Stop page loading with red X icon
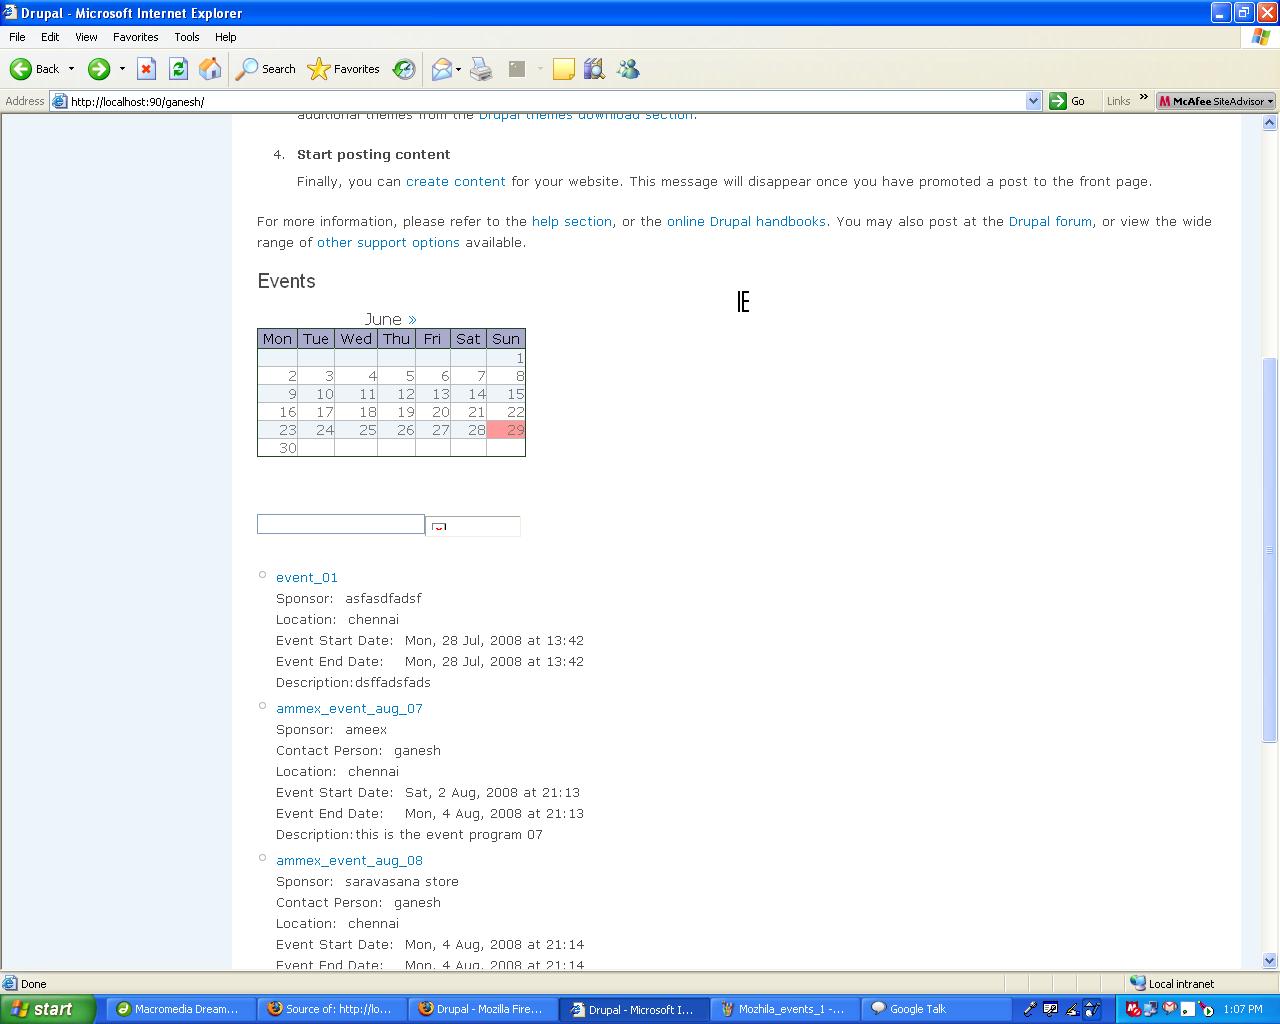 pos(146,69)
